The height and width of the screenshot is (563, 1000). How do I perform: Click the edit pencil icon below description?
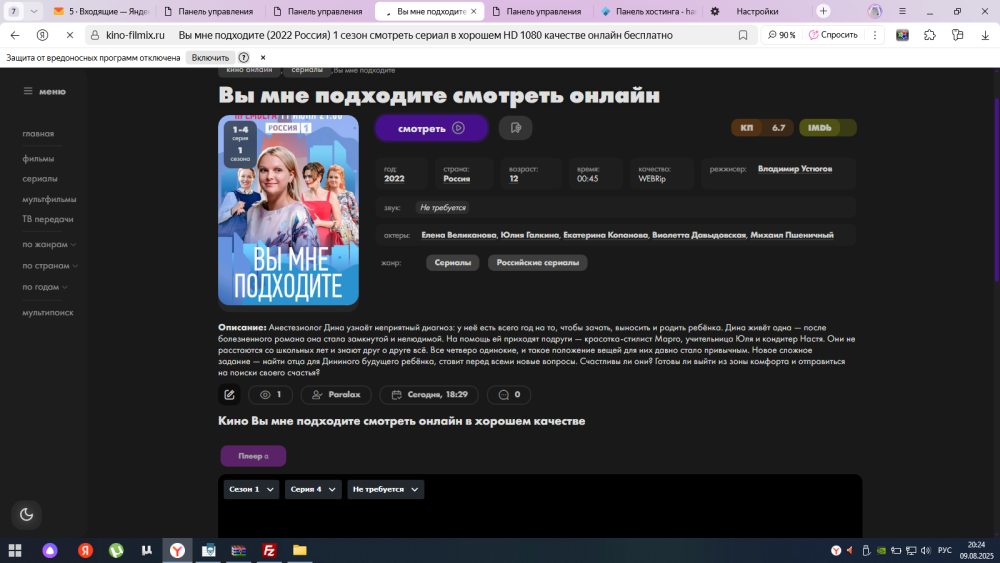tap(229, 395)
